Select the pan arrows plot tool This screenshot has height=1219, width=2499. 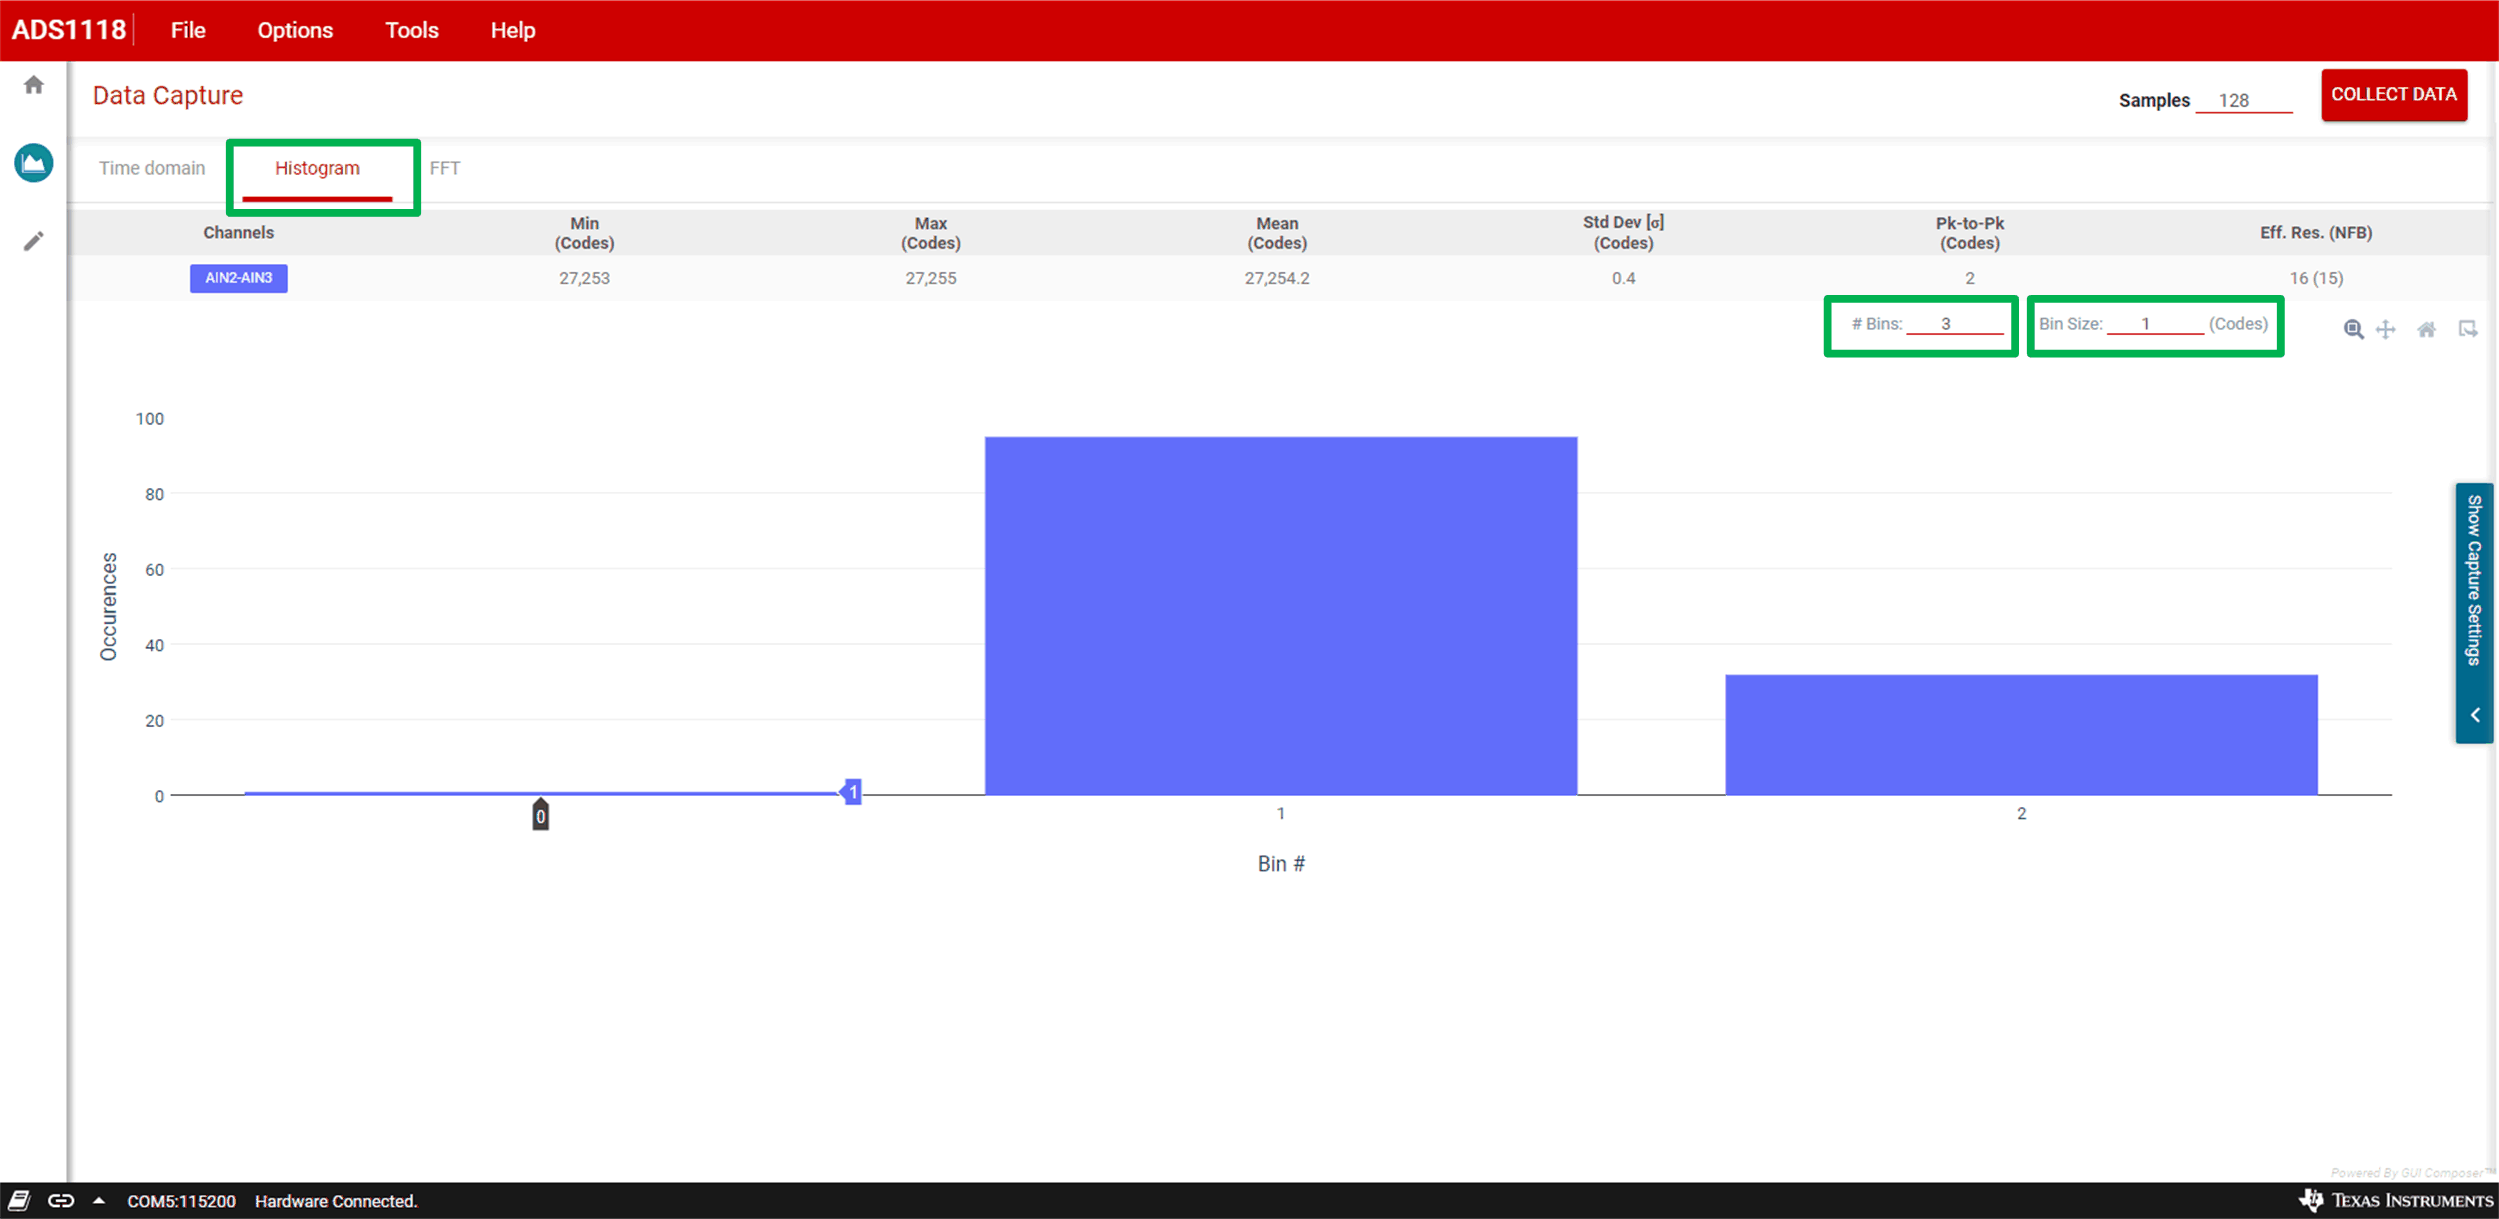tap(2386, 329)
